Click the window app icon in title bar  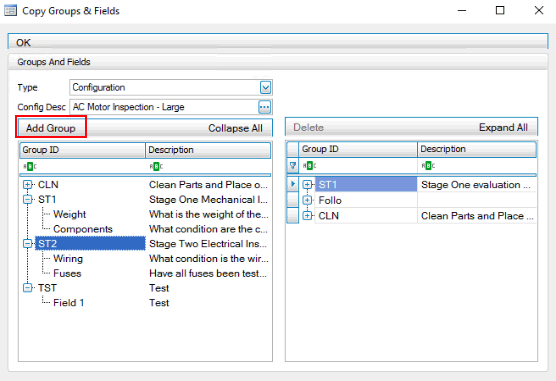[10, 10]
